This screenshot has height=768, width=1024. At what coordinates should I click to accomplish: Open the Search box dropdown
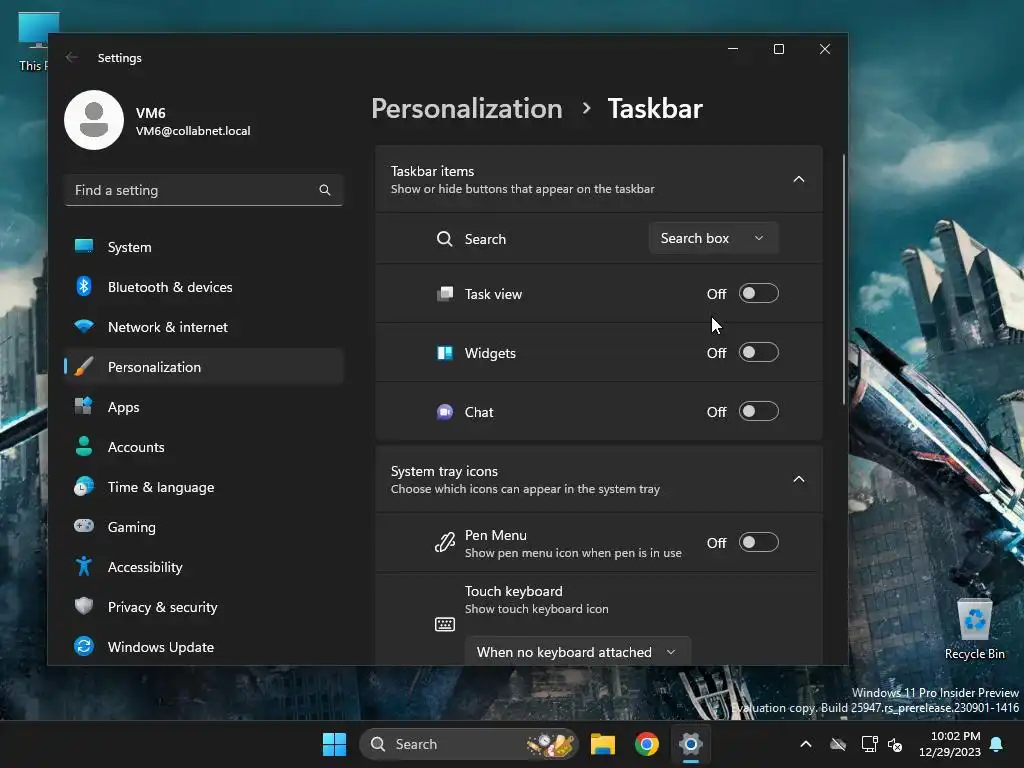pos(713,238)
